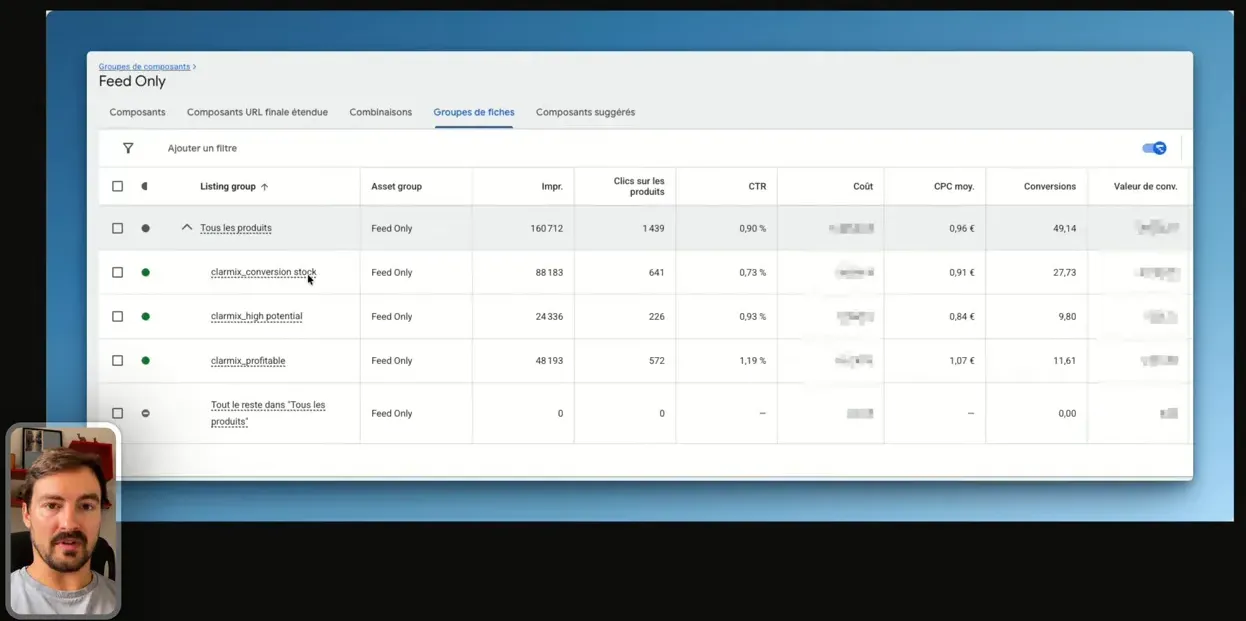Click the 0,73 % CTR cell

(753, 272)
